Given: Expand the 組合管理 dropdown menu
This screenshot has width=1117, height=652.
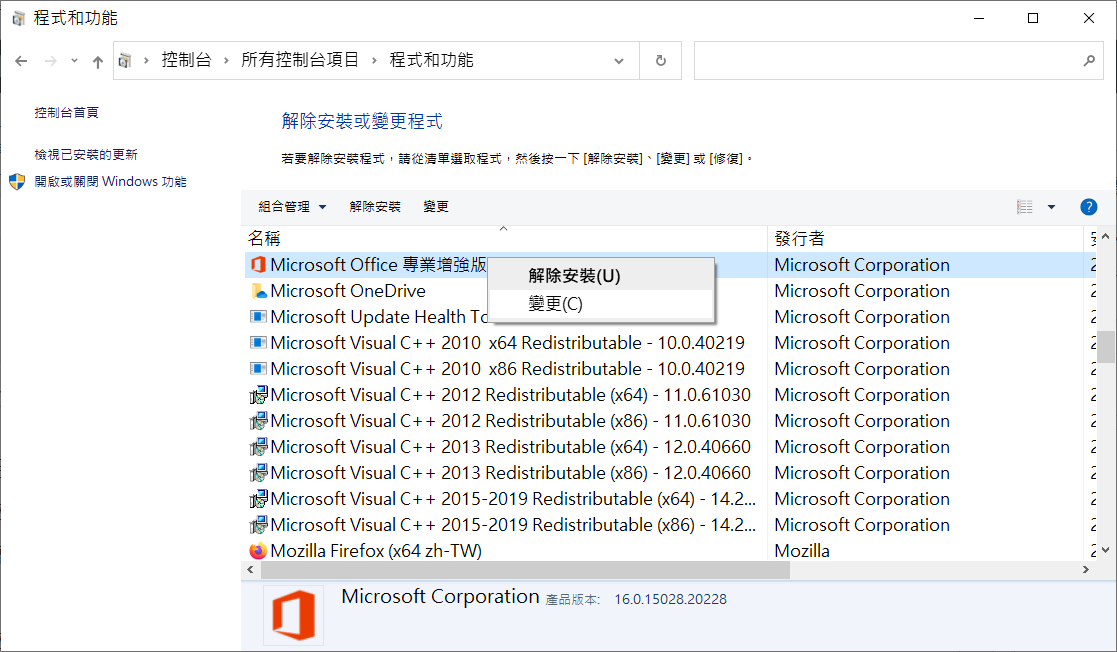Looking at the screenshot, I should [292, 207].
